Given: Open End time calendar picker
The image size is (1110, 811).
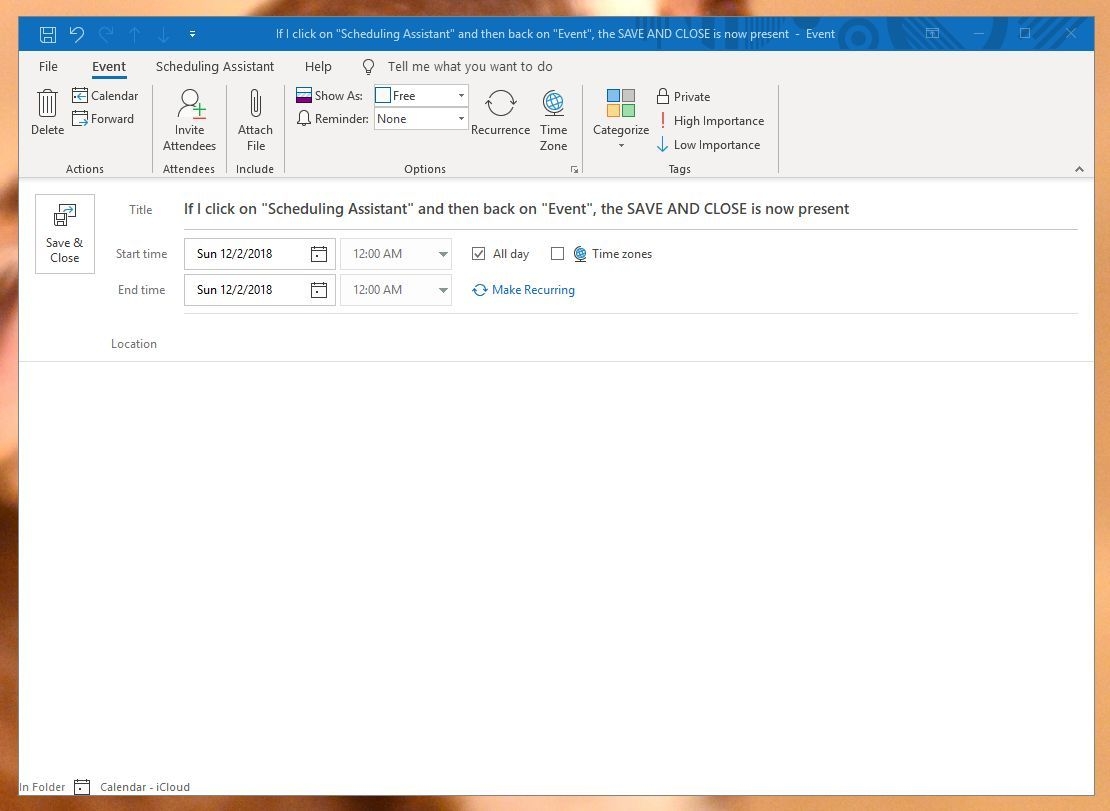Looking at the screenshot, I should click(319, 289).
